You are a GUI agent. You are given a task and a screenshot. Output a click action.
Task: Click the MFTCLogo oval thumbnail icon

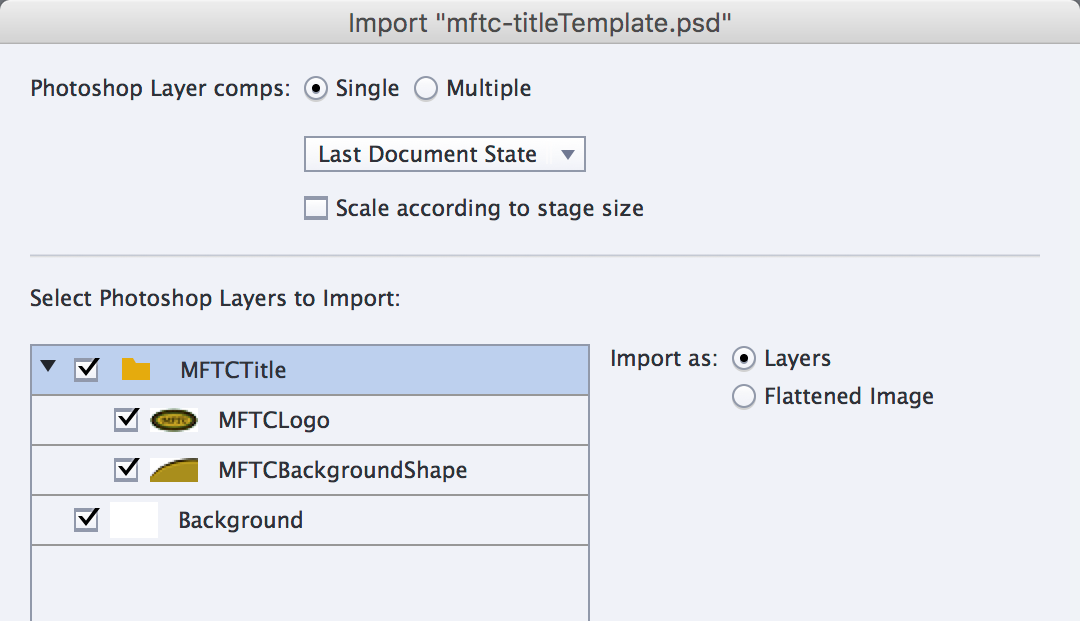(173, 421)
